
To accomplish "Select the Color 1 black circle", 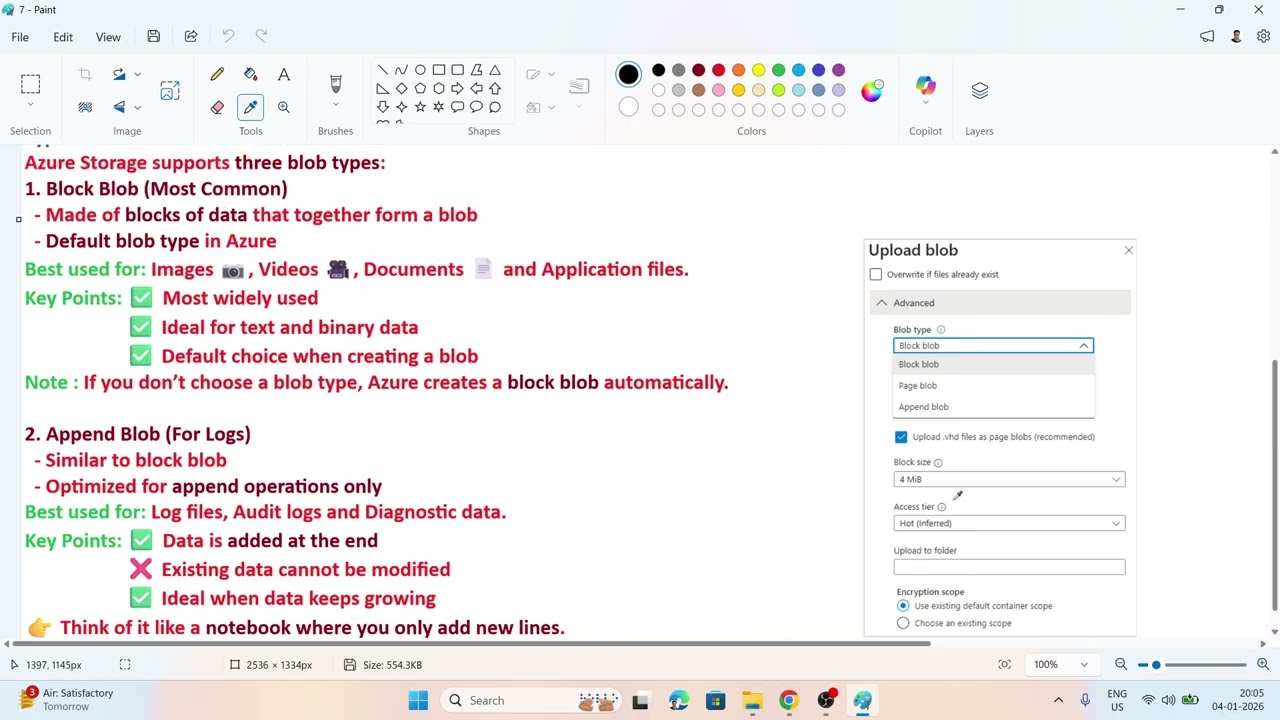I will pyautogui.click(x=628, y=74).
